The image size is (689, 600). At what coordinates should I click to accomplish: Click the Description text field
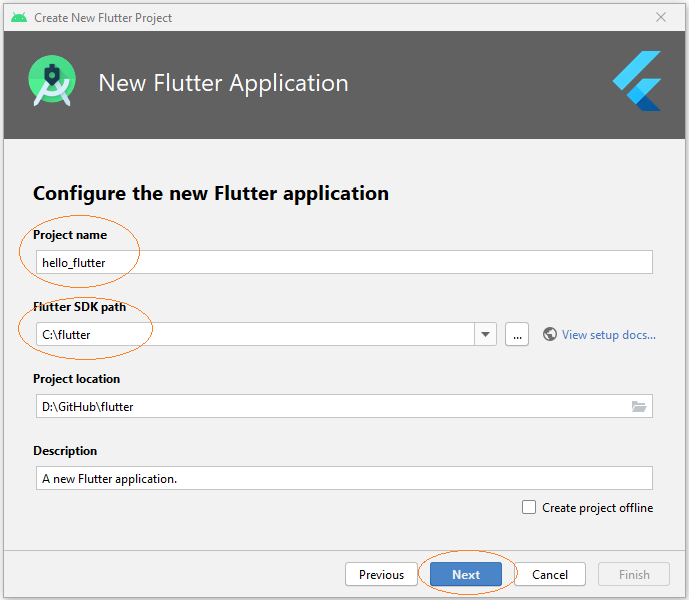coord(344,478)
